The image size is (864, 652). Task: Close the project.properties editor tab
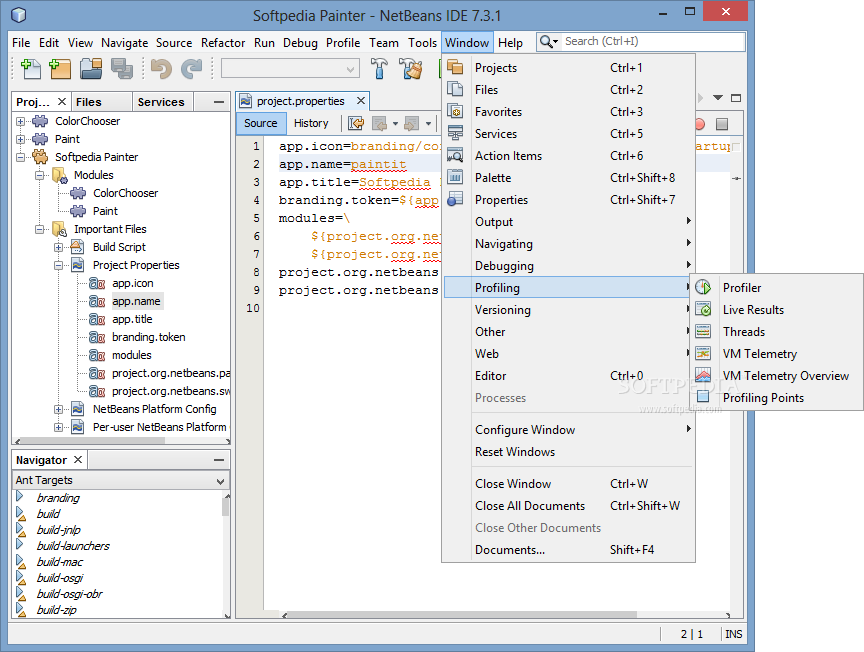(360, 101)
